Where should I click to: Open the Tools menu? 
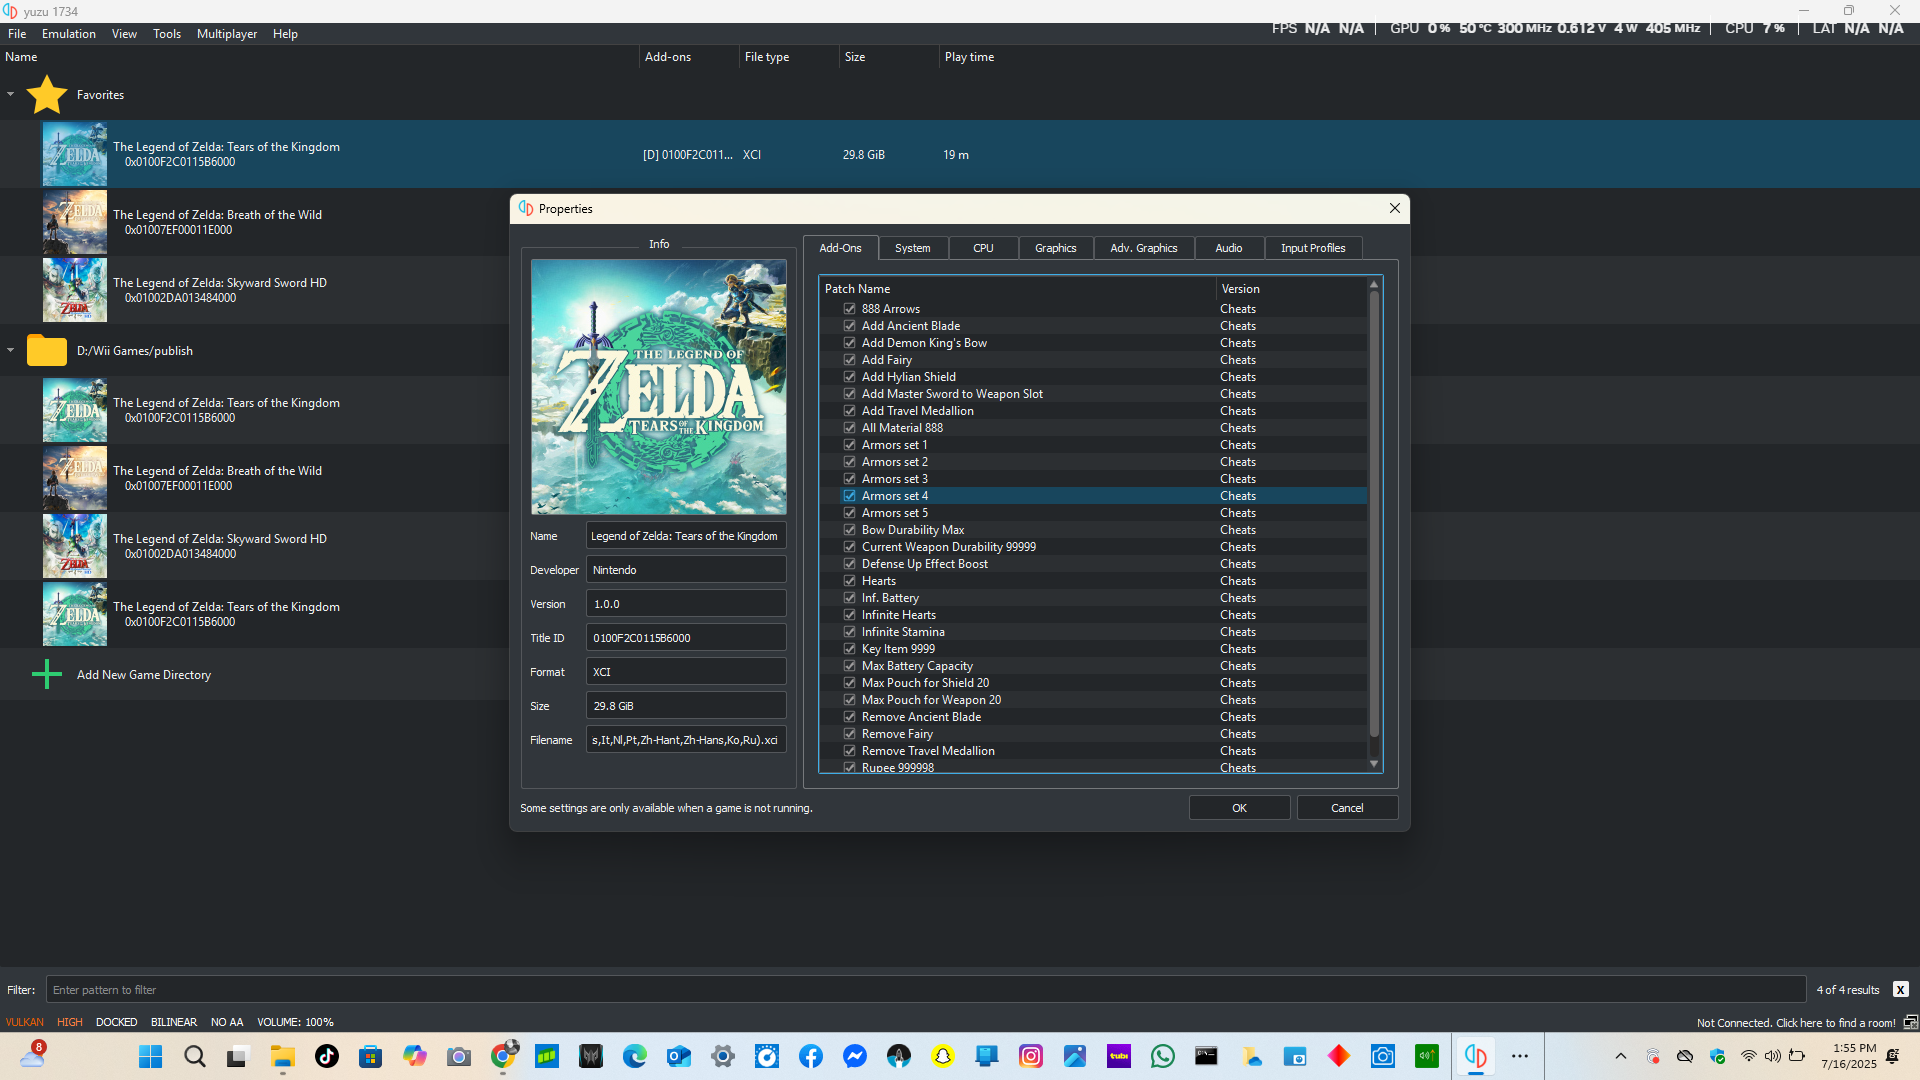[167, 34]
